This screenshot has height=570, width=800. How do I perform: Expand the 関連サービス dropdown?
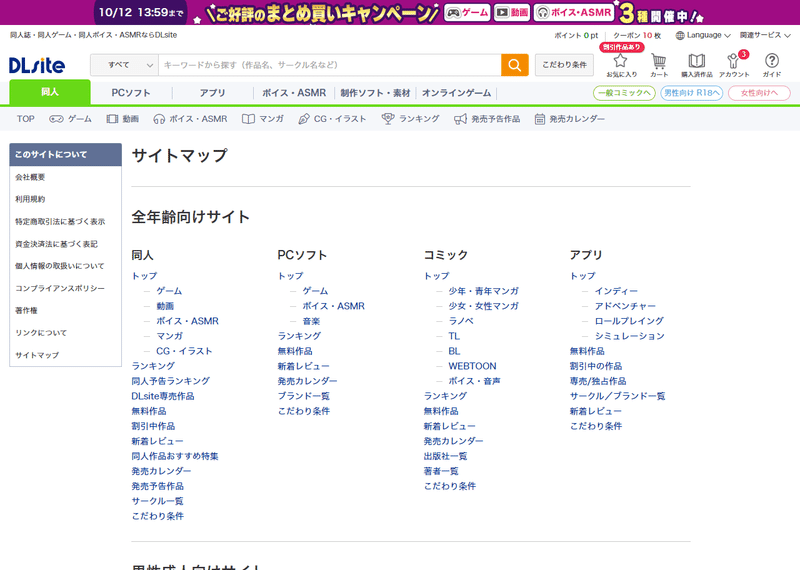(765, 35)
